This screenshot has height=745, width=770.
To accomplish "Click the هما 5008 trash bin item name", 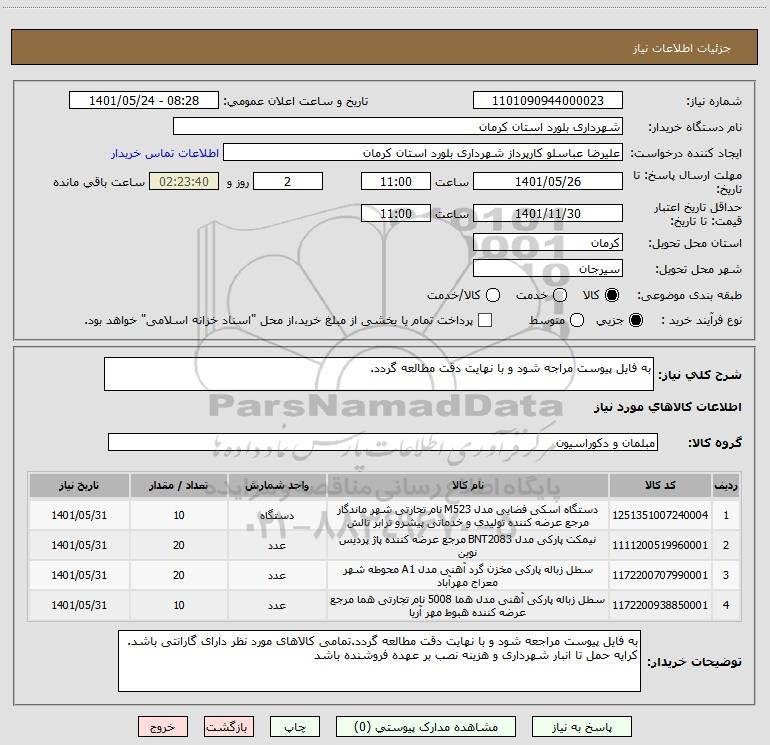I will point(468,606).
